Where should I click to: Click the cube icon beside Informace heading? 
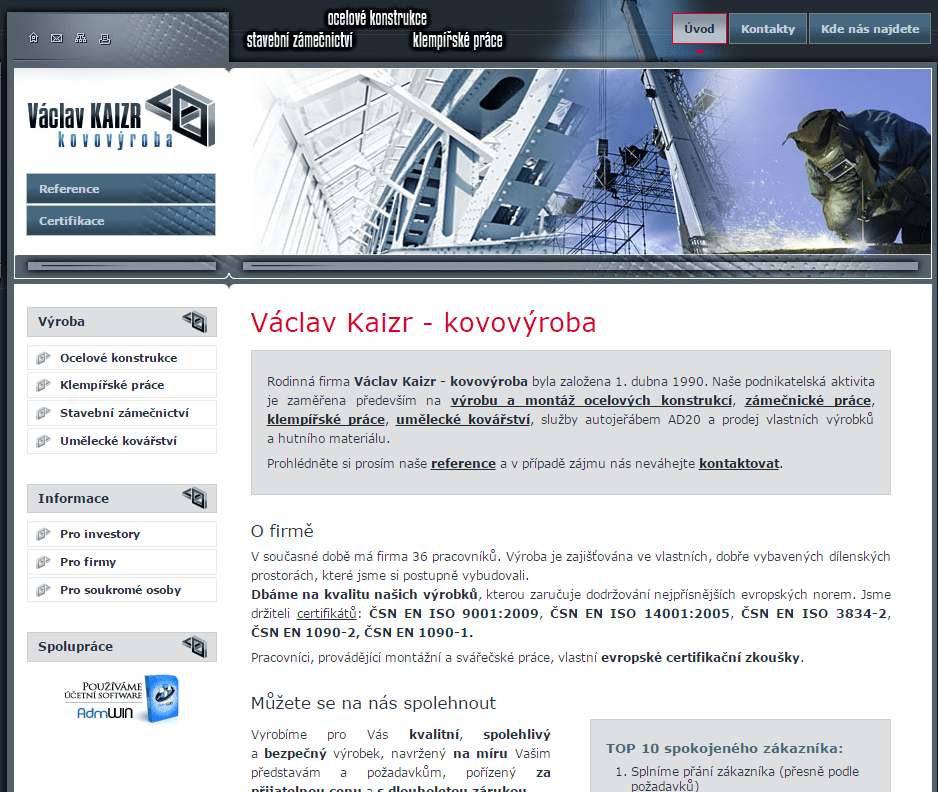[x=195, y=498]
